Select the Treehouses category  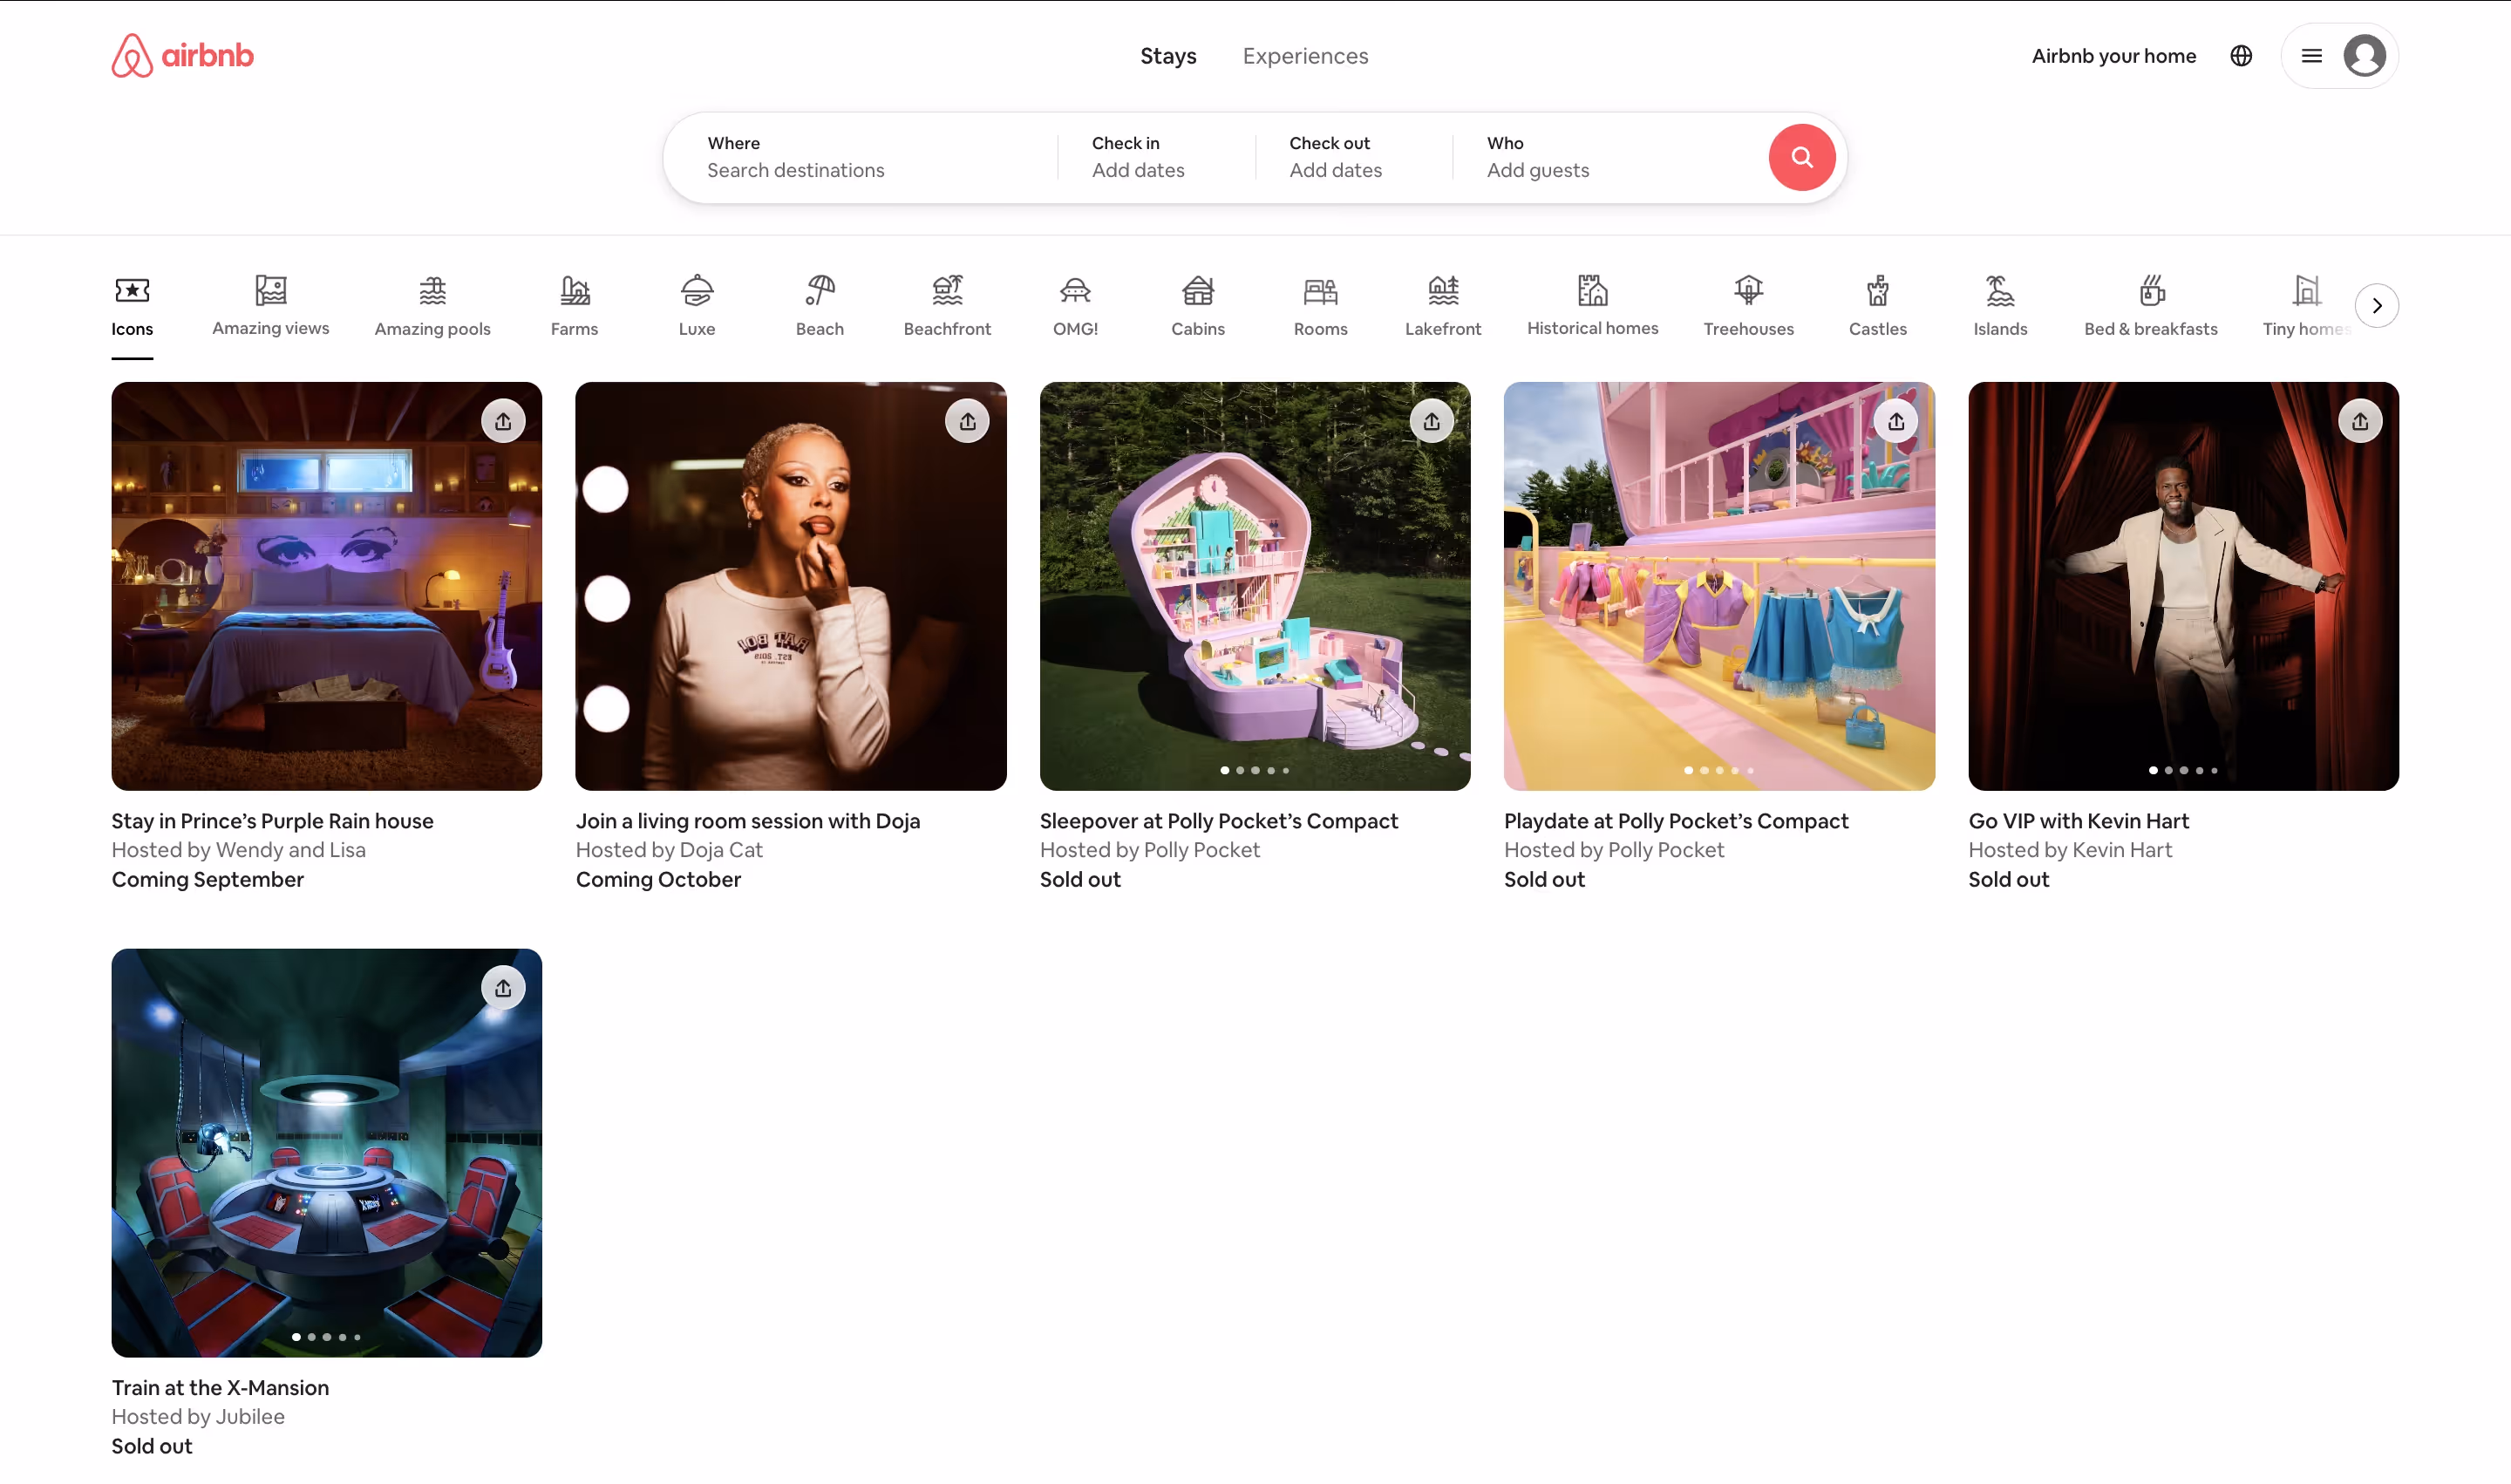click(1748, 307)
